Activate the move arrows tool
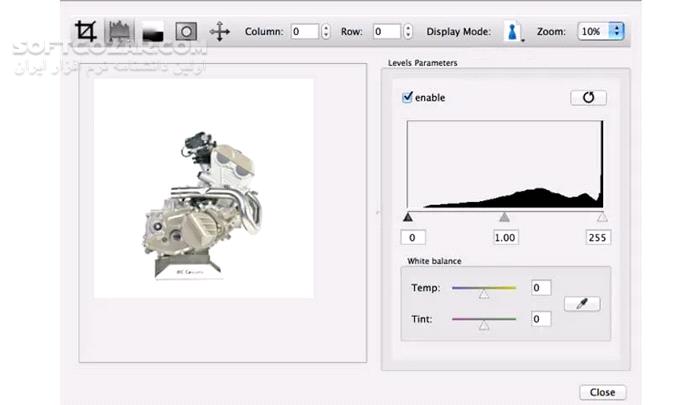 pyautogui.click(x=220, y=32)
